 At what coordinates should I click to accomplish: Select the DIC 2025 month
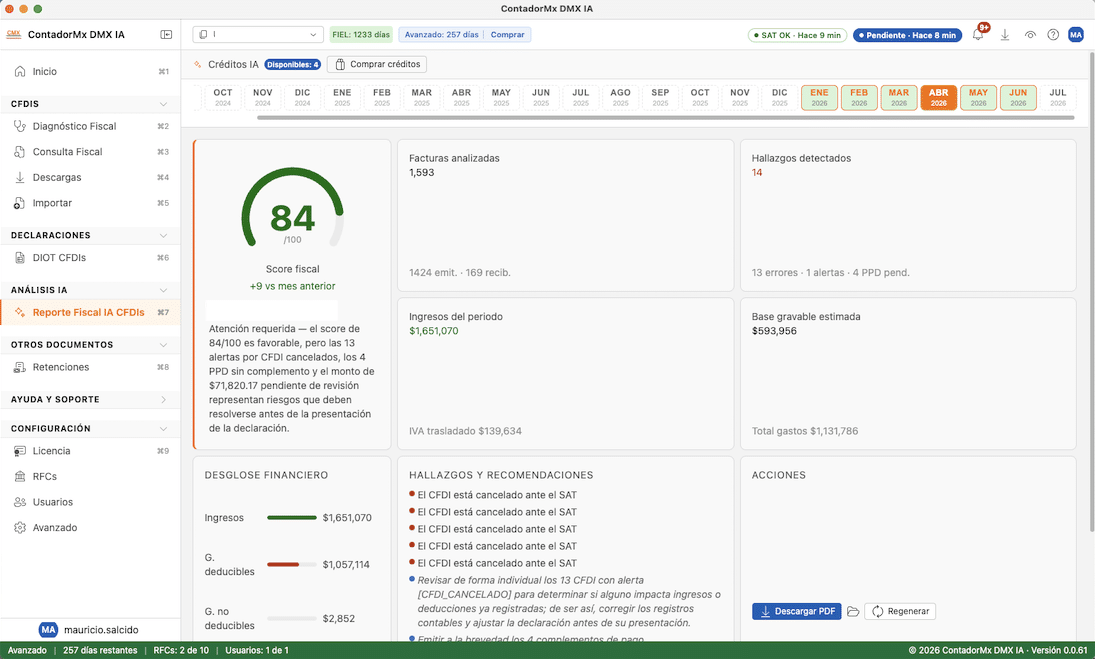pos(779,98)
